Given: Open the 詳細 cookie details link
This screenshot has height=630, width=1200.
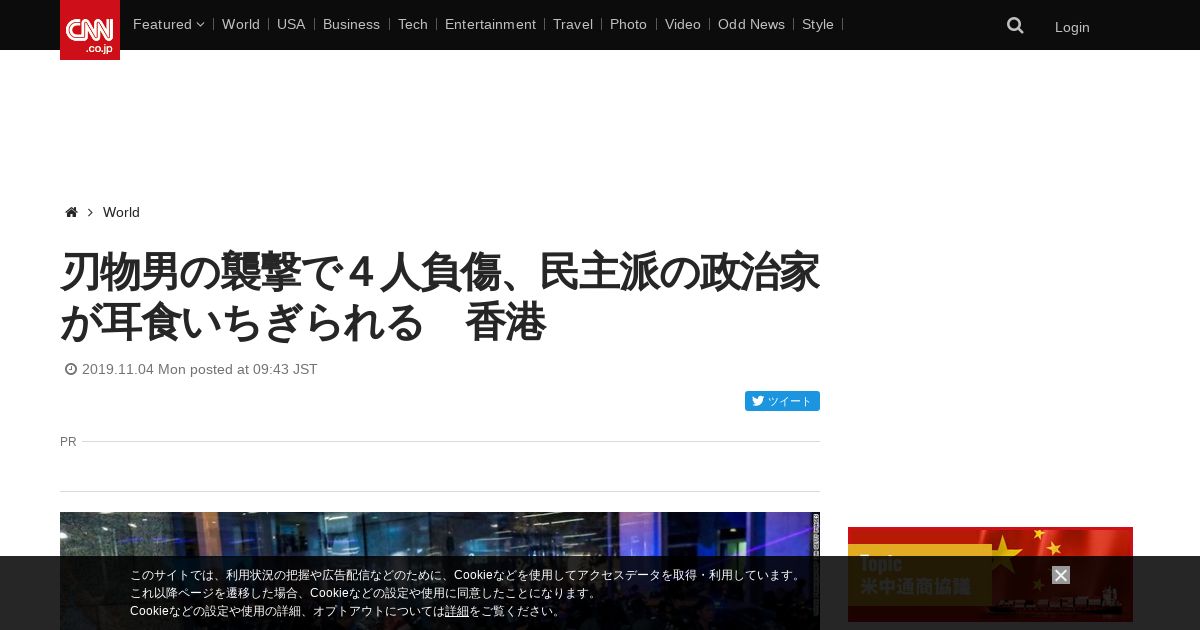Looking at the screenshot, I should (457, 611).
